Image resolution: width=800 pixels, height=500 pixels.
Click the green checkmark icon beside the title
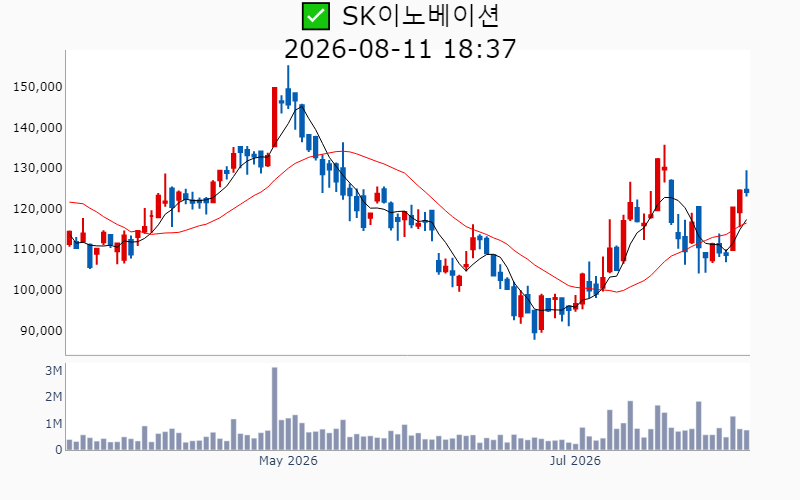tap(316, 16)
